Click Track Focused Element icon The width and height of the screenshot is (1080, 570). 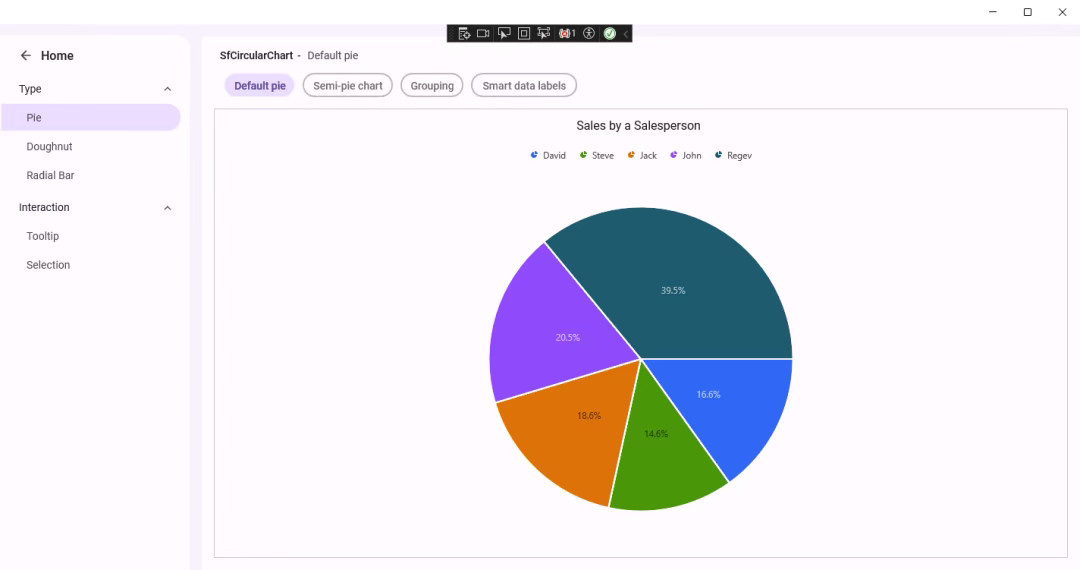point(544,33)
